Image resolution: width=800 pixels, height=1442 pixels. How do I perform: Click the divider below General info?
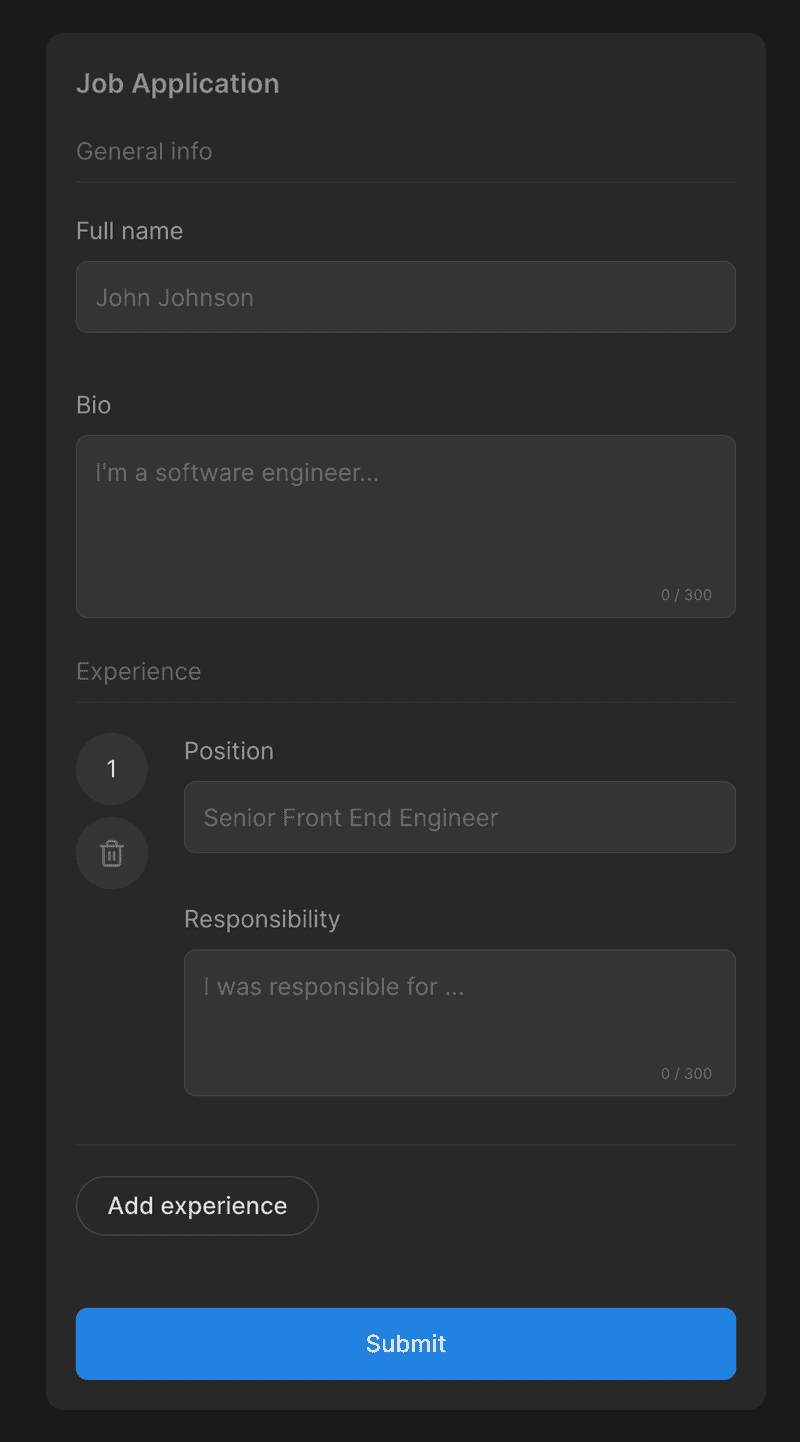pos(405,181)
